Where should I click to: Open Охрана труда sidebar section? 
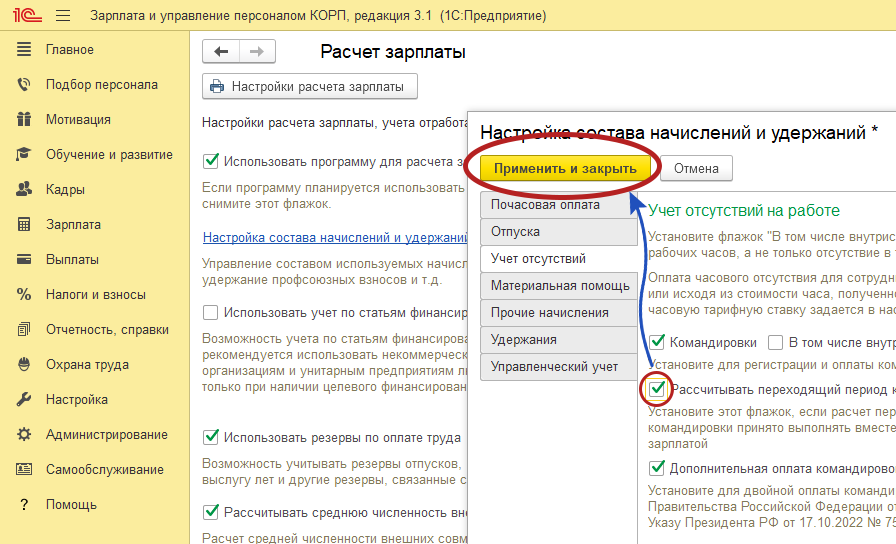point(87,365)
